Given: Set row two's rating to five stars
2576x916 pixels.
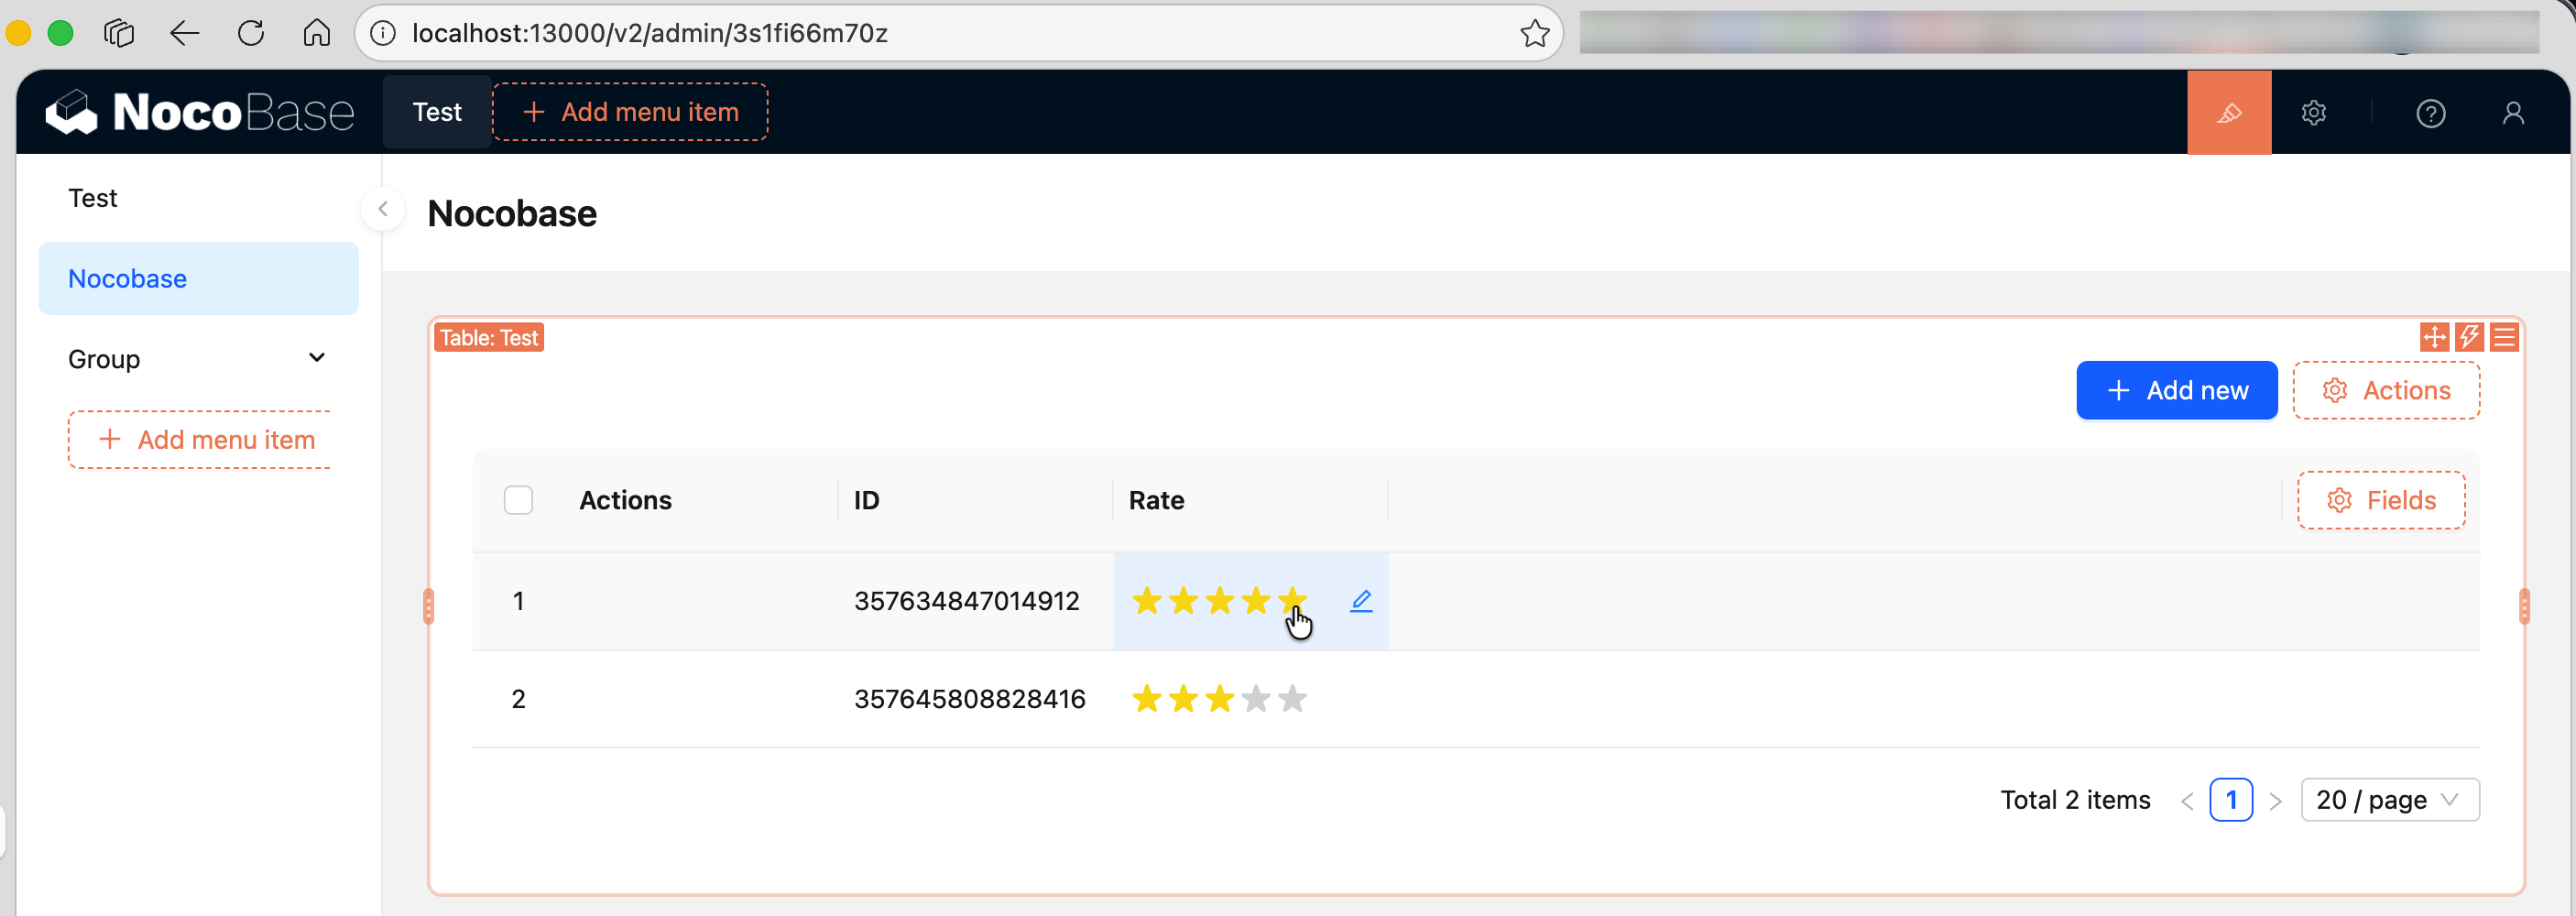Looking at the screenshot, I should point(1293,698).
